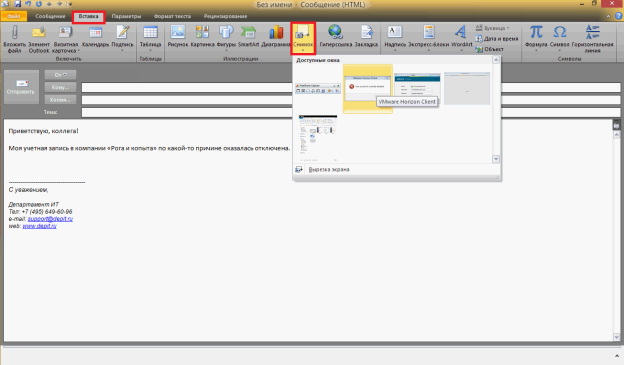Pick the VMware Horizon Client window thumbnail
The height and width of the screenshot is (365, 624).
point(368,88)
